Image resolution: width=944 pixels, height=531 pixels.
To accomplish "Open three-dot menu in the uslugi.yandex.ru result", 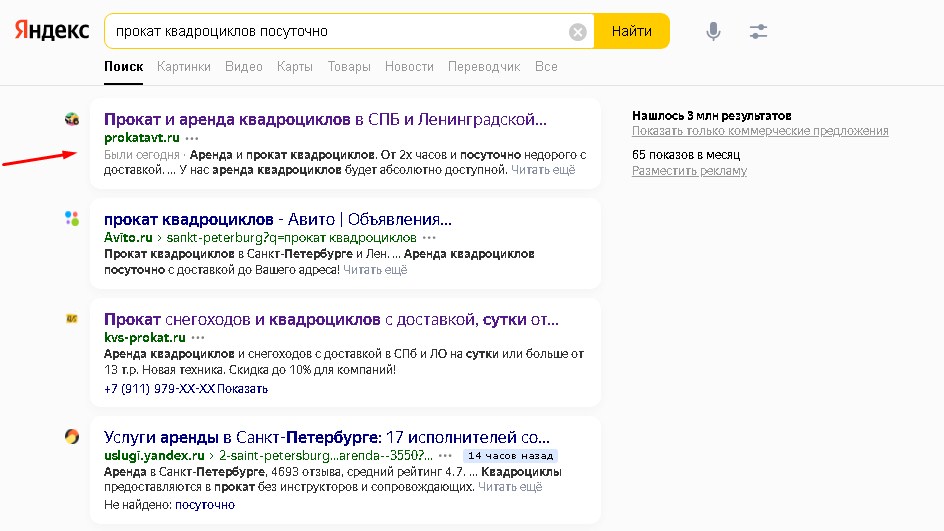I will click(x=446, y=456).
